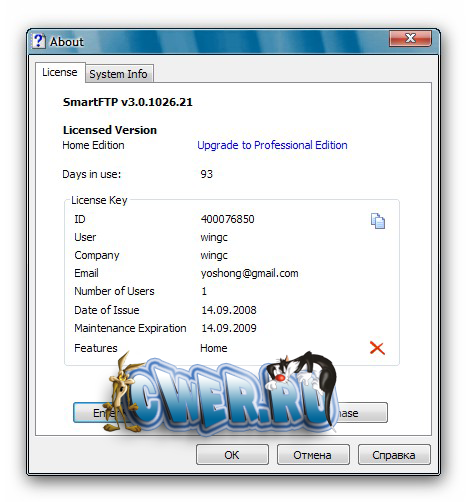Click the Maintenance Expiration date 14.09.2009
467x502 pixels.
click(229, 328)
